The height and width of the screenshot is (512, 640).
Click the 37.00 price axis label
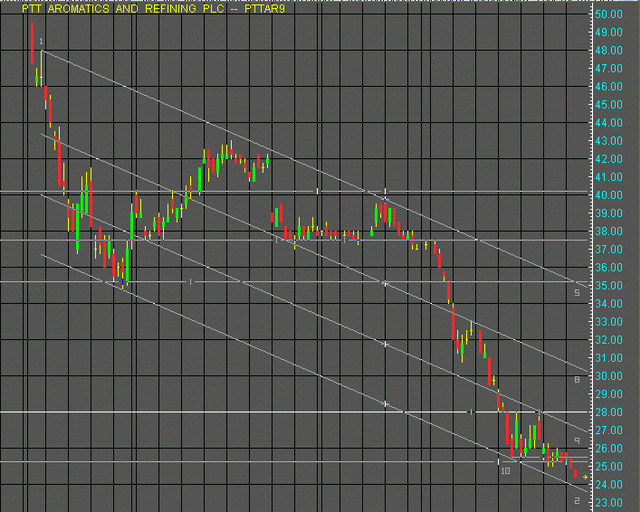point(609,249)
